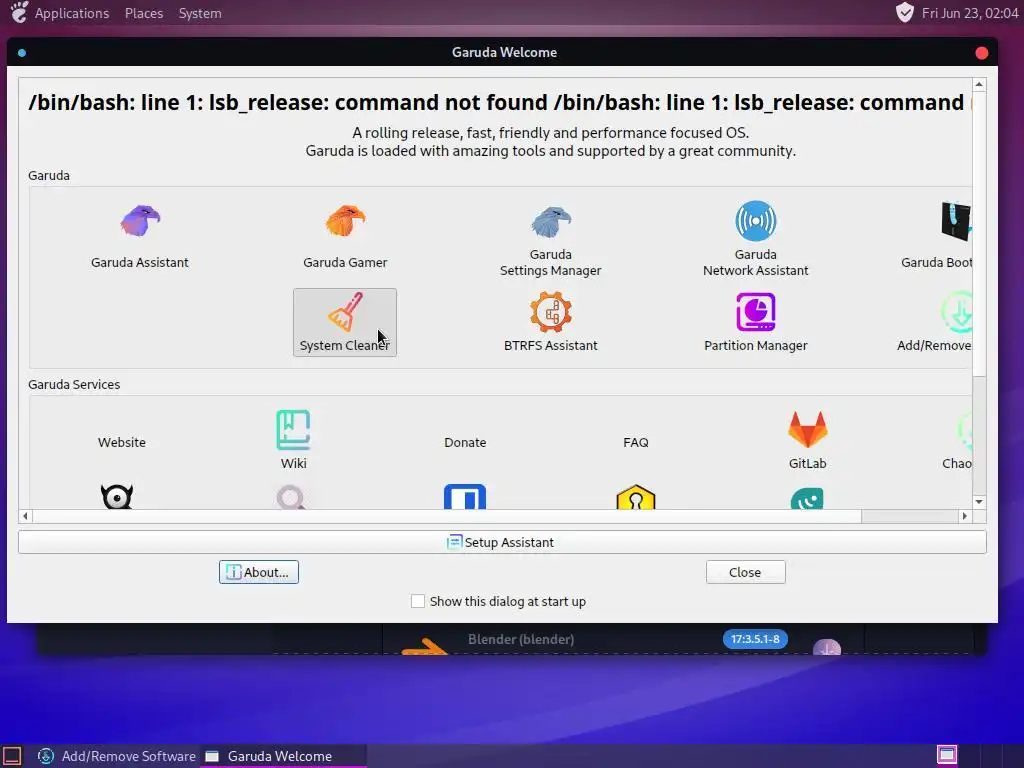Open the Applications menu
The width and height of the screenshot is (1024, 768).
pyautogui.click(x=72, y=13)
